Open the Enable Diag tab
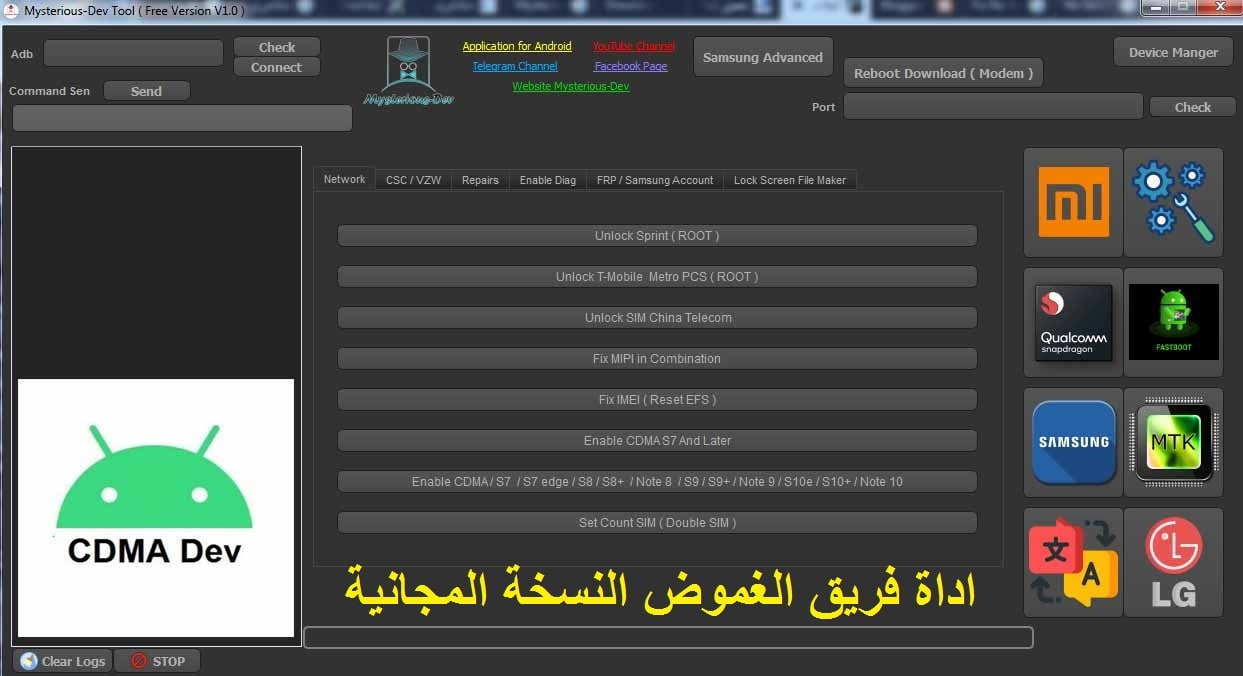This screenshot has height=676, width=1243. tap(547, 180)
